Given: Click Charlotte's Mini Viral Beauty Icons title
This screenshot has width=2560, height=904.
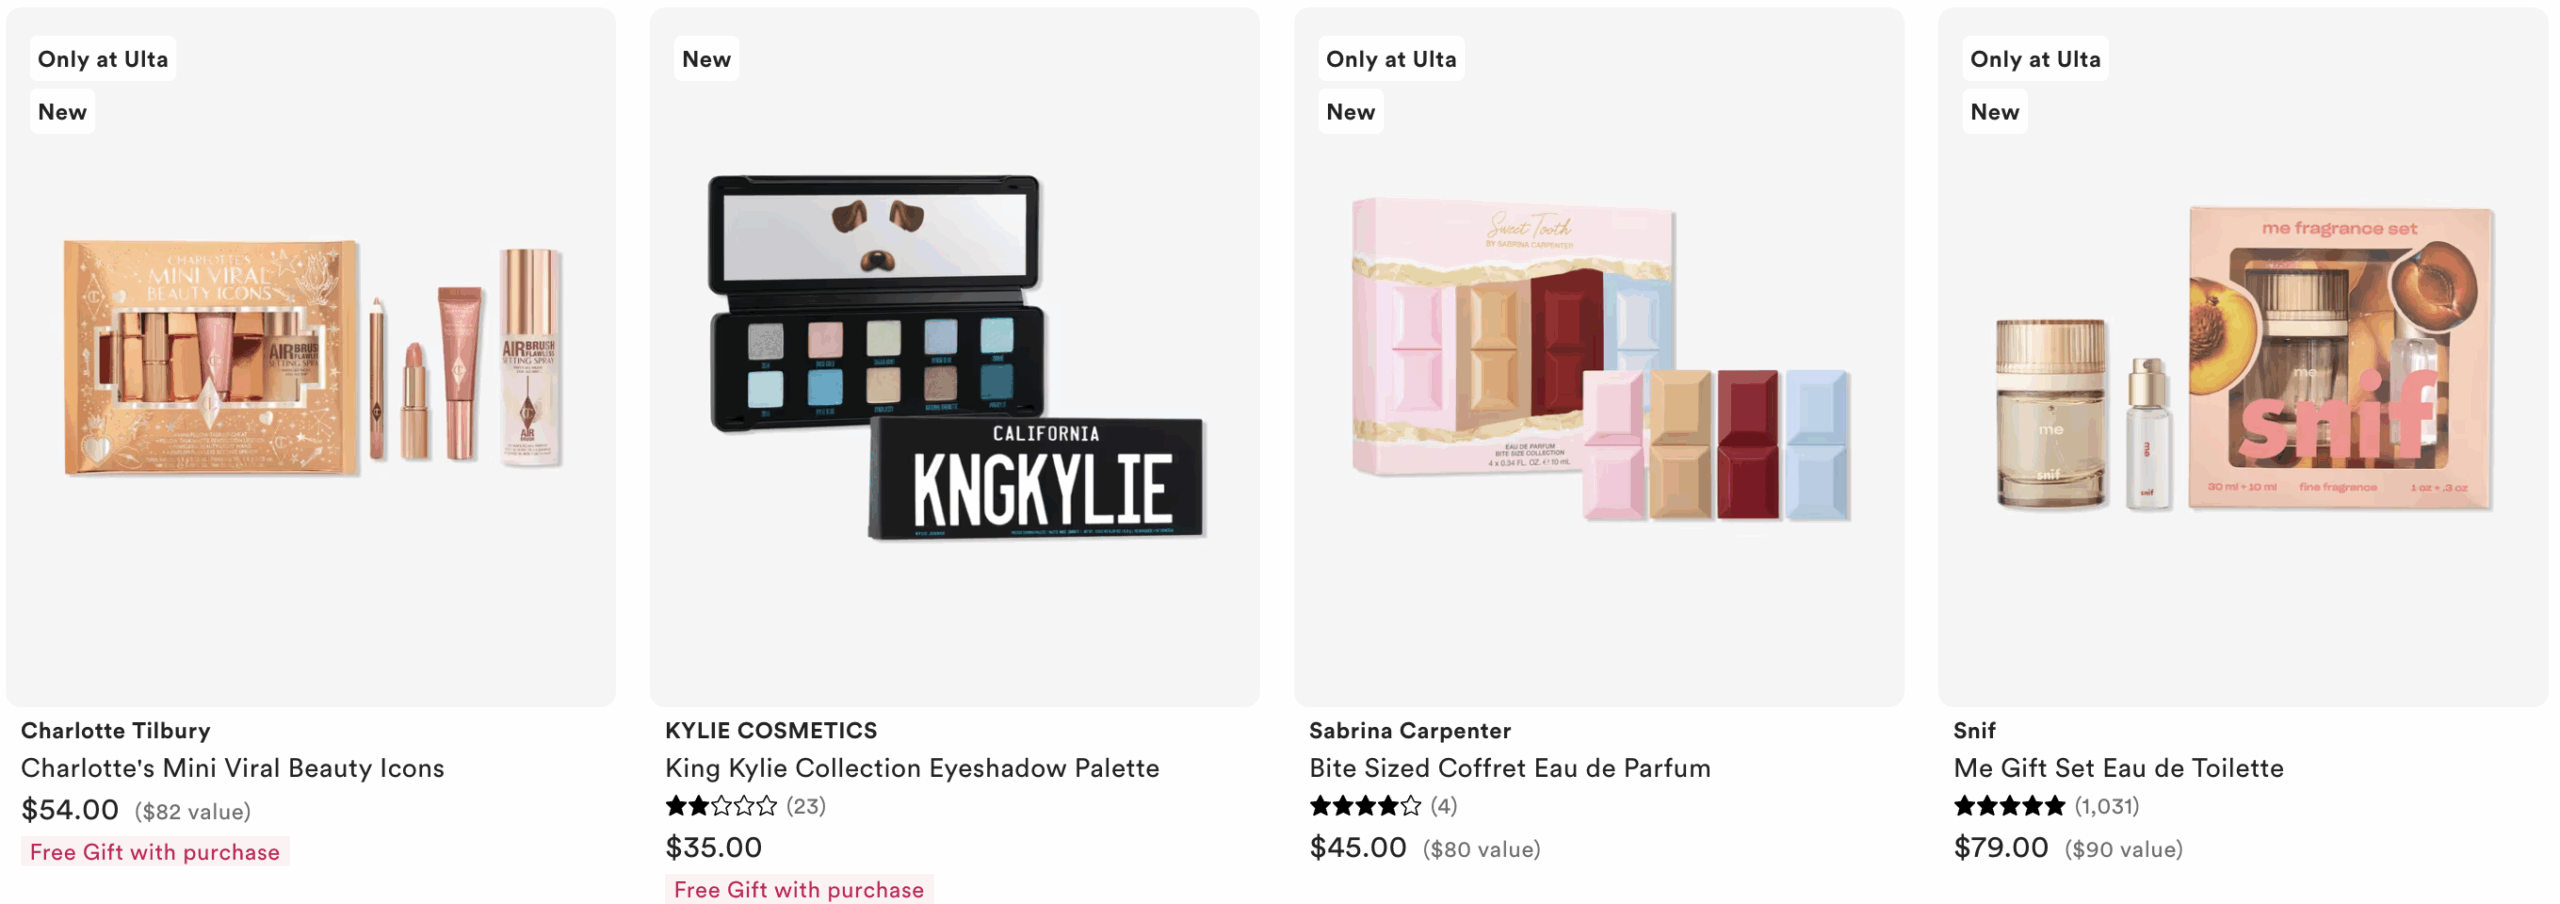Looking at the screenshot, I should (232, 768).
